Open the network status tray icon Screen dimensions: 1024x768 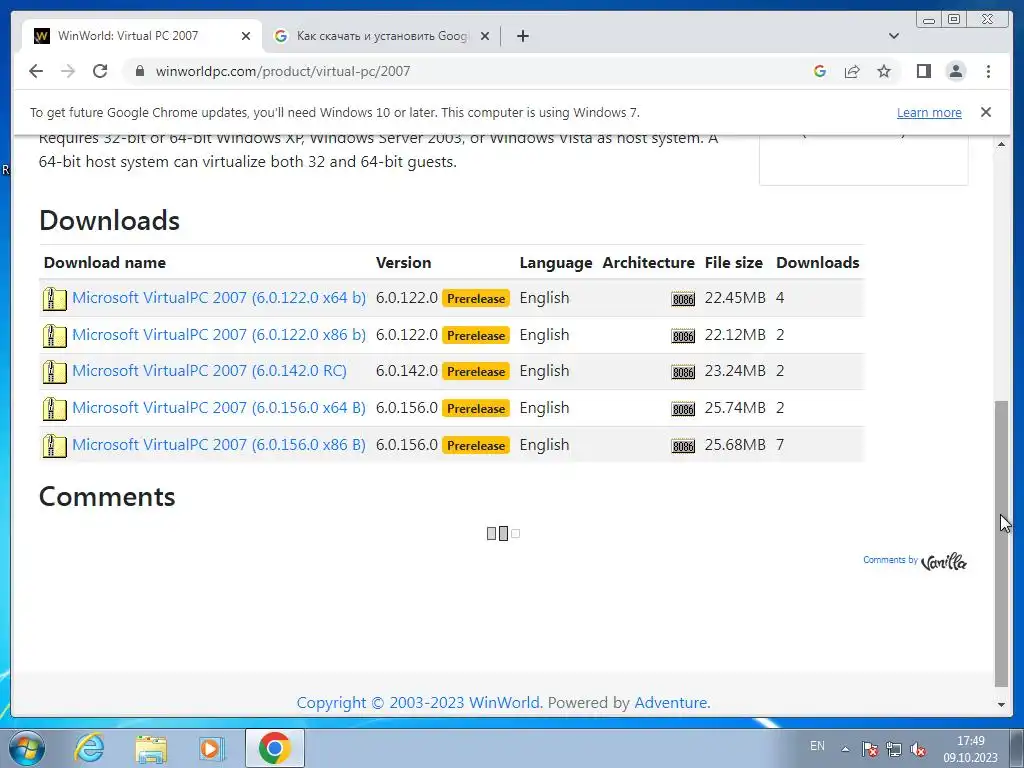tap(894, 749)
